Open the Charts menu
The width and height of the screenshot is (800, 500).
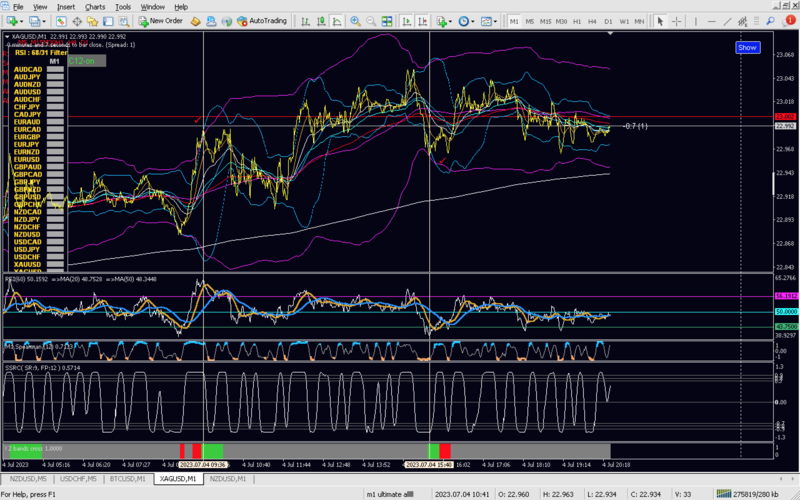(95, 6)
